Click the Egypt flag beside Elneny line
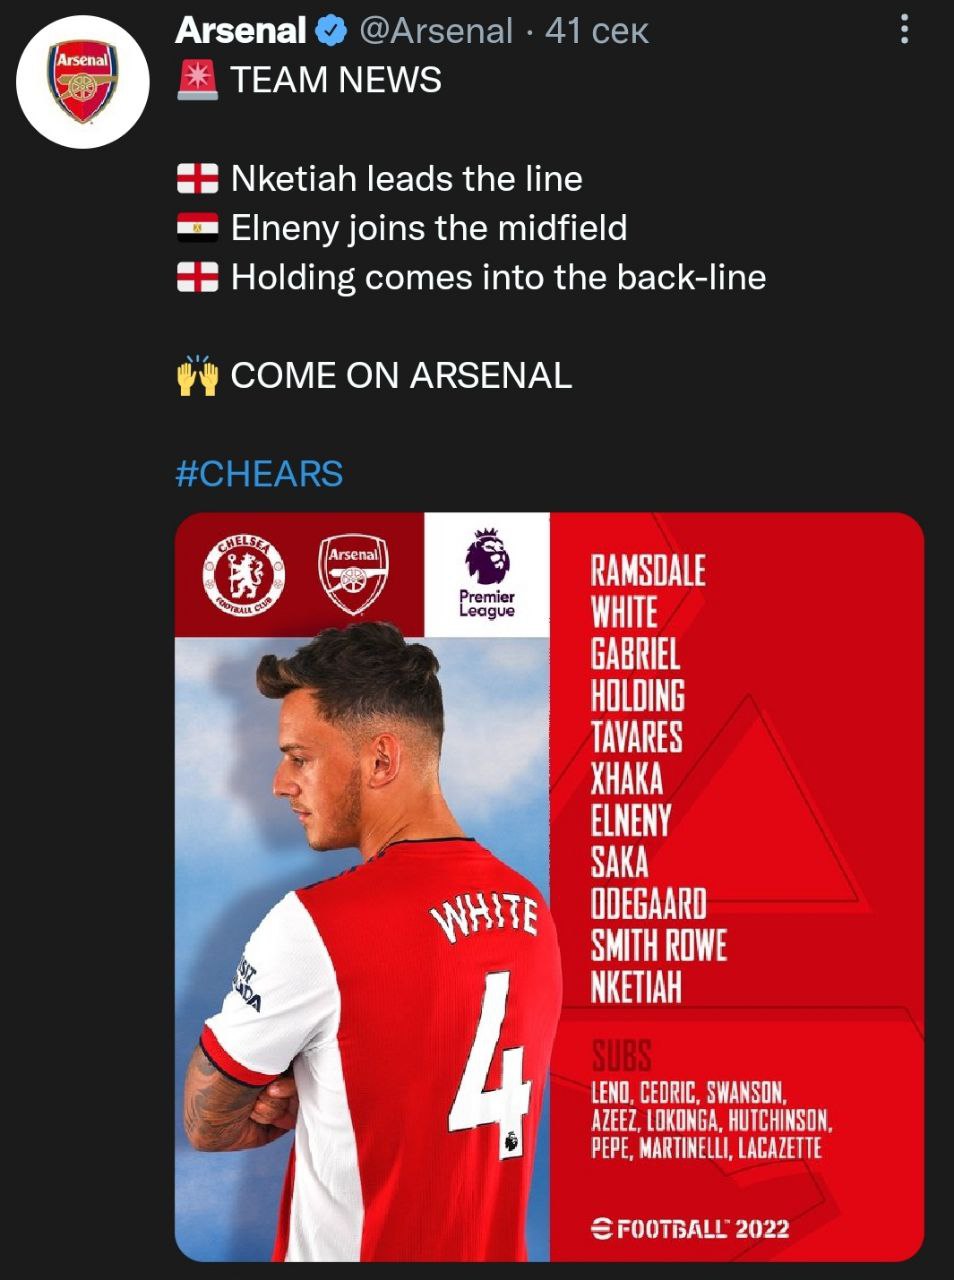This screenshot has height=1280, width=954. point(197,228)
